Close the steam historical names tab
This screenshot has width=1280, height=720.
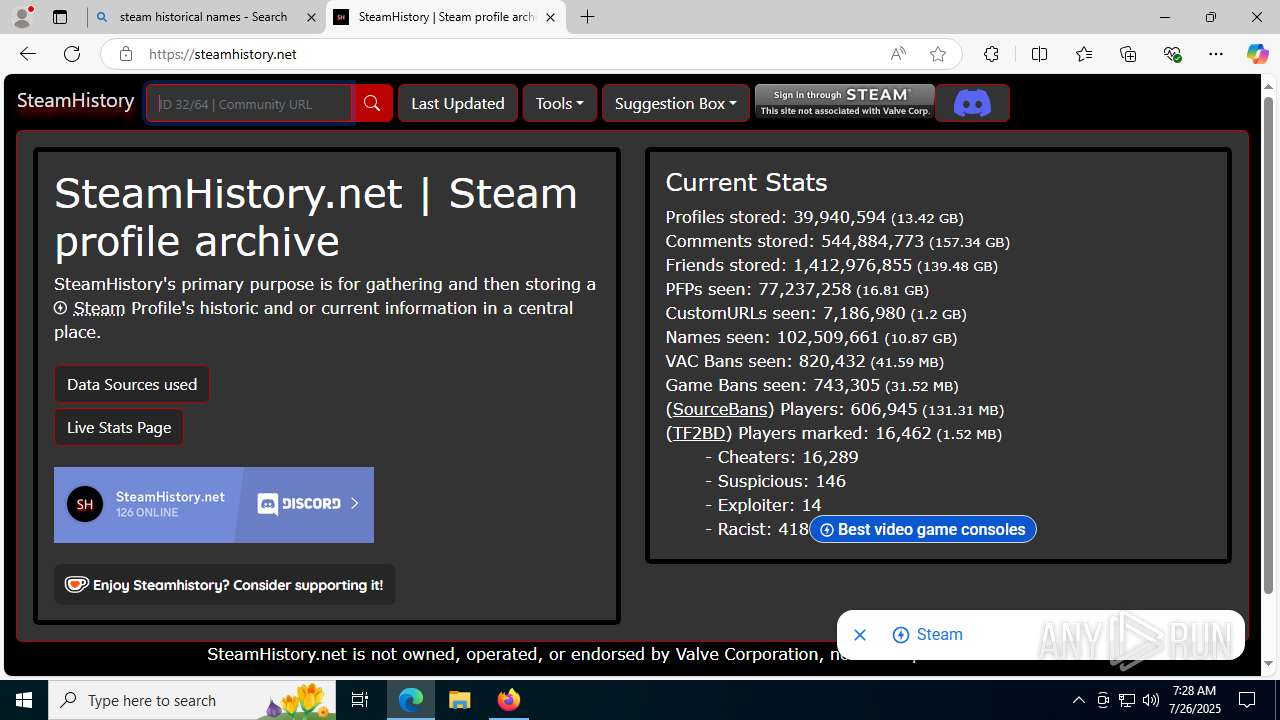click(311, 17)
